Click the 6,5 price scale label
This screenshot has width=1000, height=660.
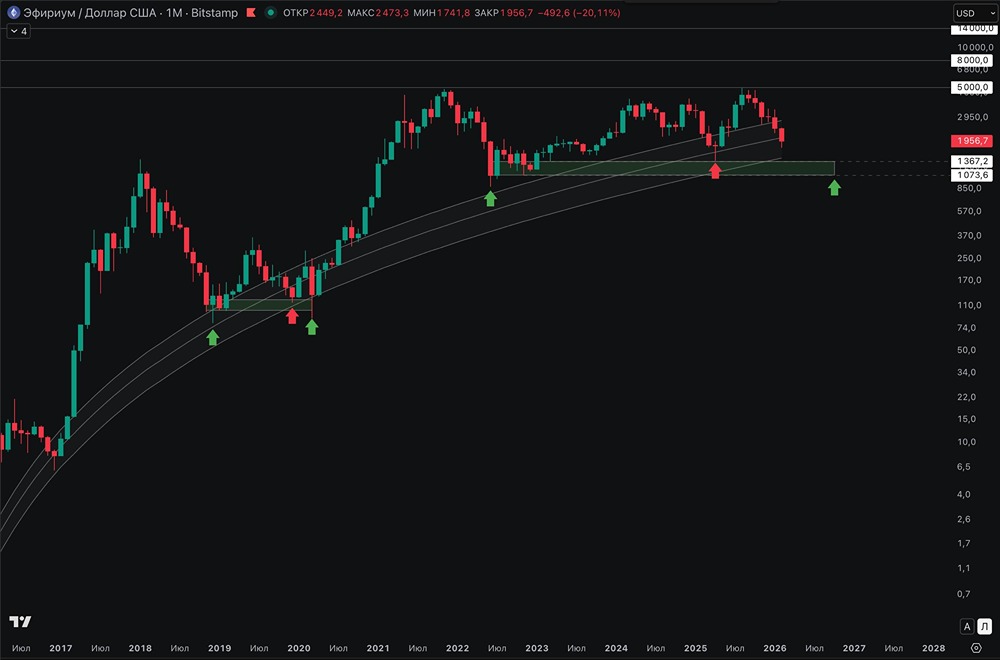(964, 467)
